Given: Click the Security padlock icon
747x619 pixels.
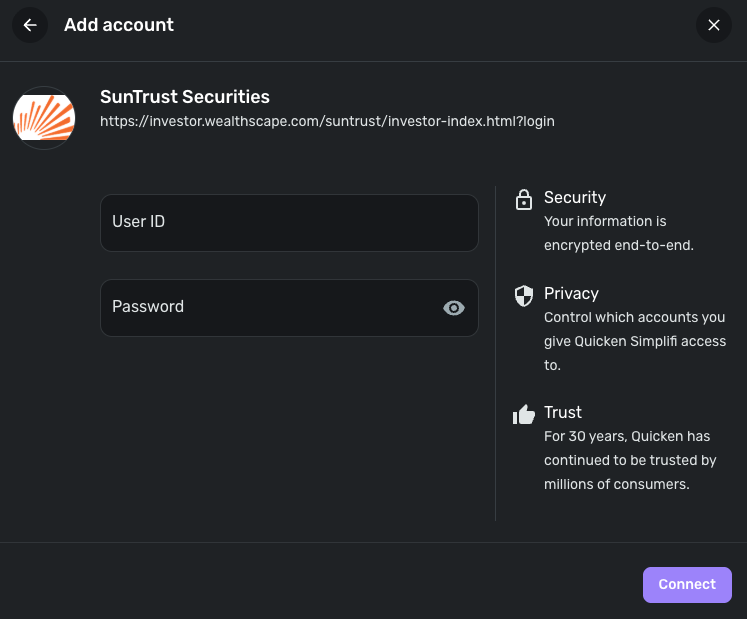Looking at the screenshot, I should (523, 200).
